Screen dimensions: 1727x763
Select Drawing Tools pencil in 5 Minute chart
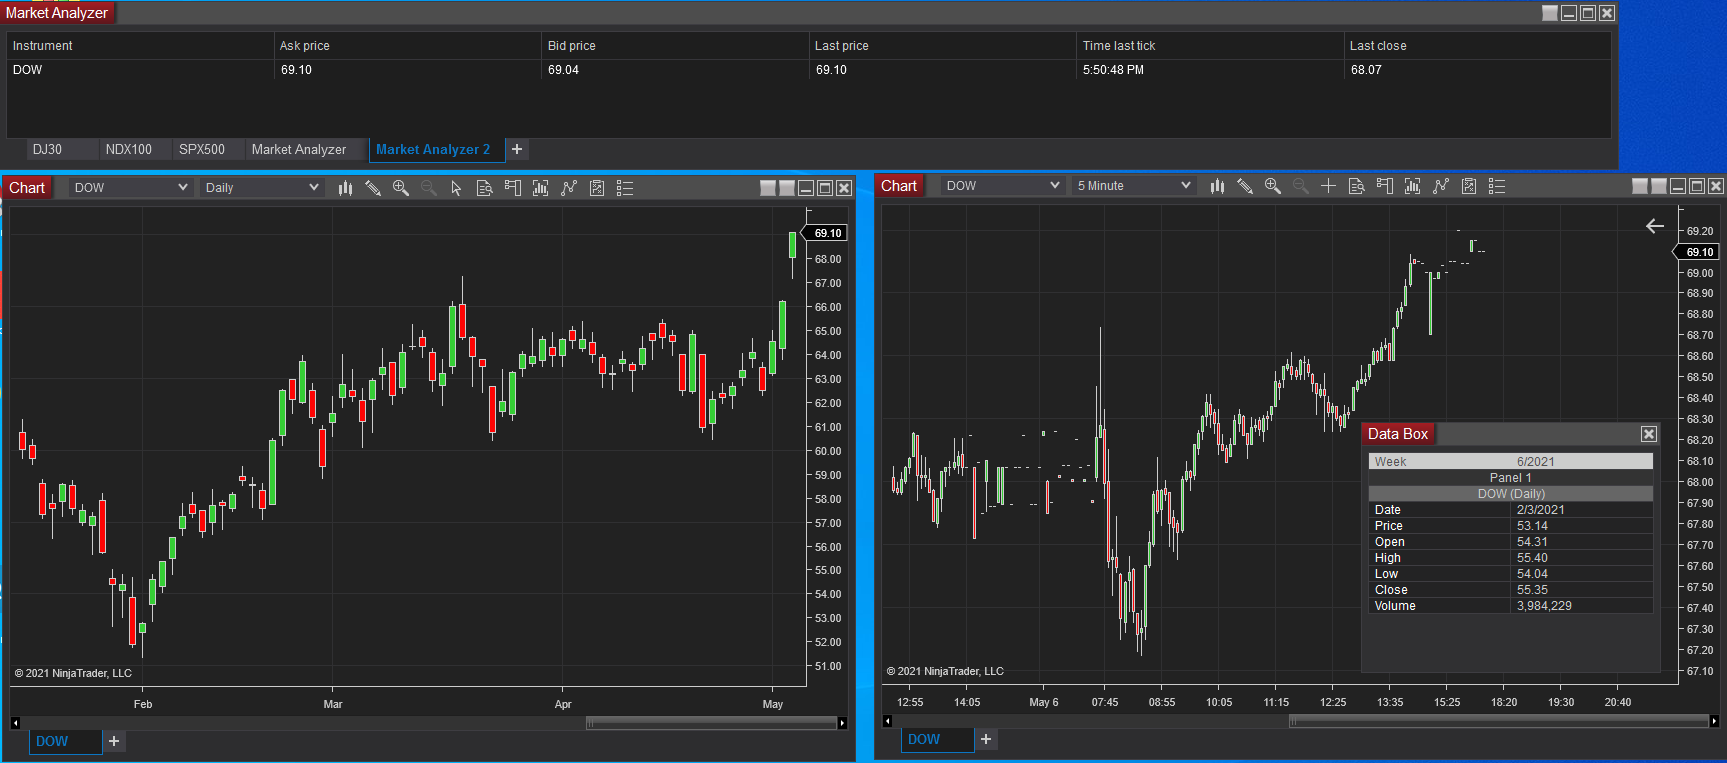(x=1245, y=186)
